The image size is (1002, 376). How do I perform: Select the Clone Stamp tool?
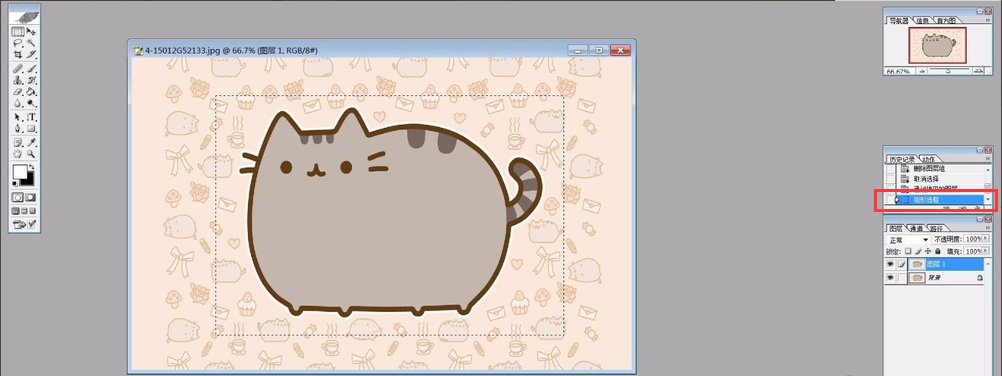click(x=18, y=80)
